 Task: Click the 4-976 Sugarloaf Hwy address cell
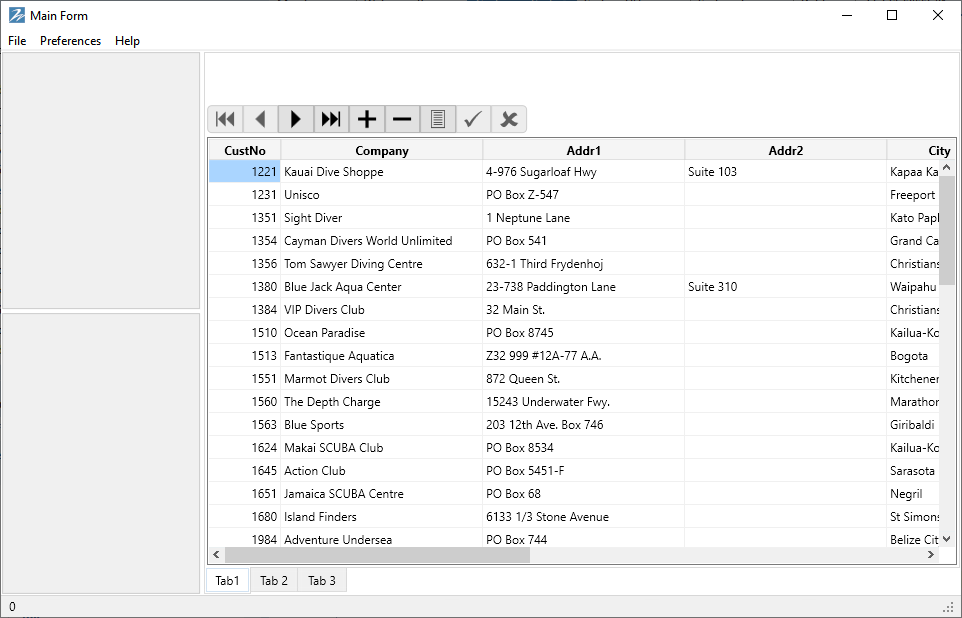tap(583, 172)
